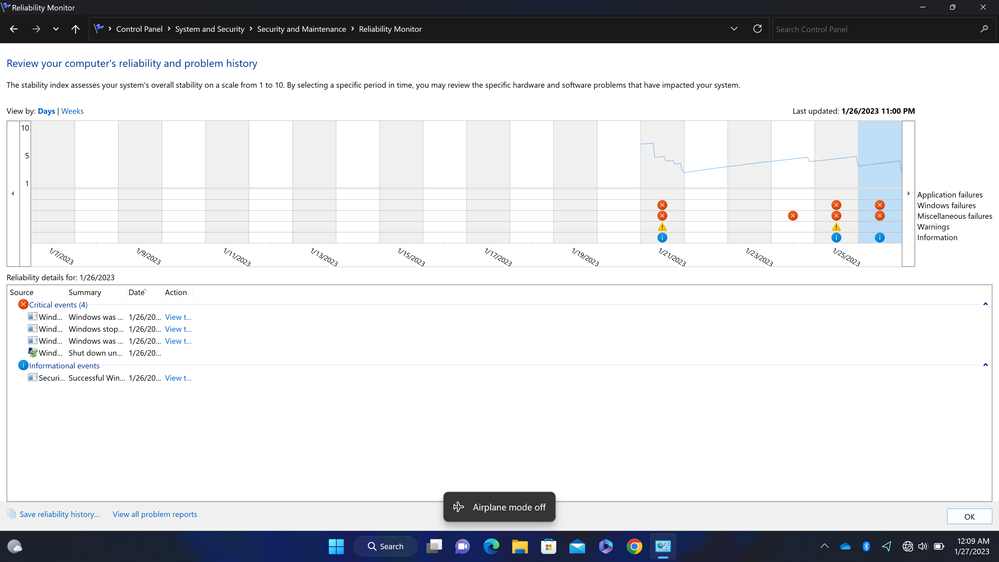Click the search magnifier in Search Control Panel box
This screenshot has height=562, width=999.
pos(984,29)
